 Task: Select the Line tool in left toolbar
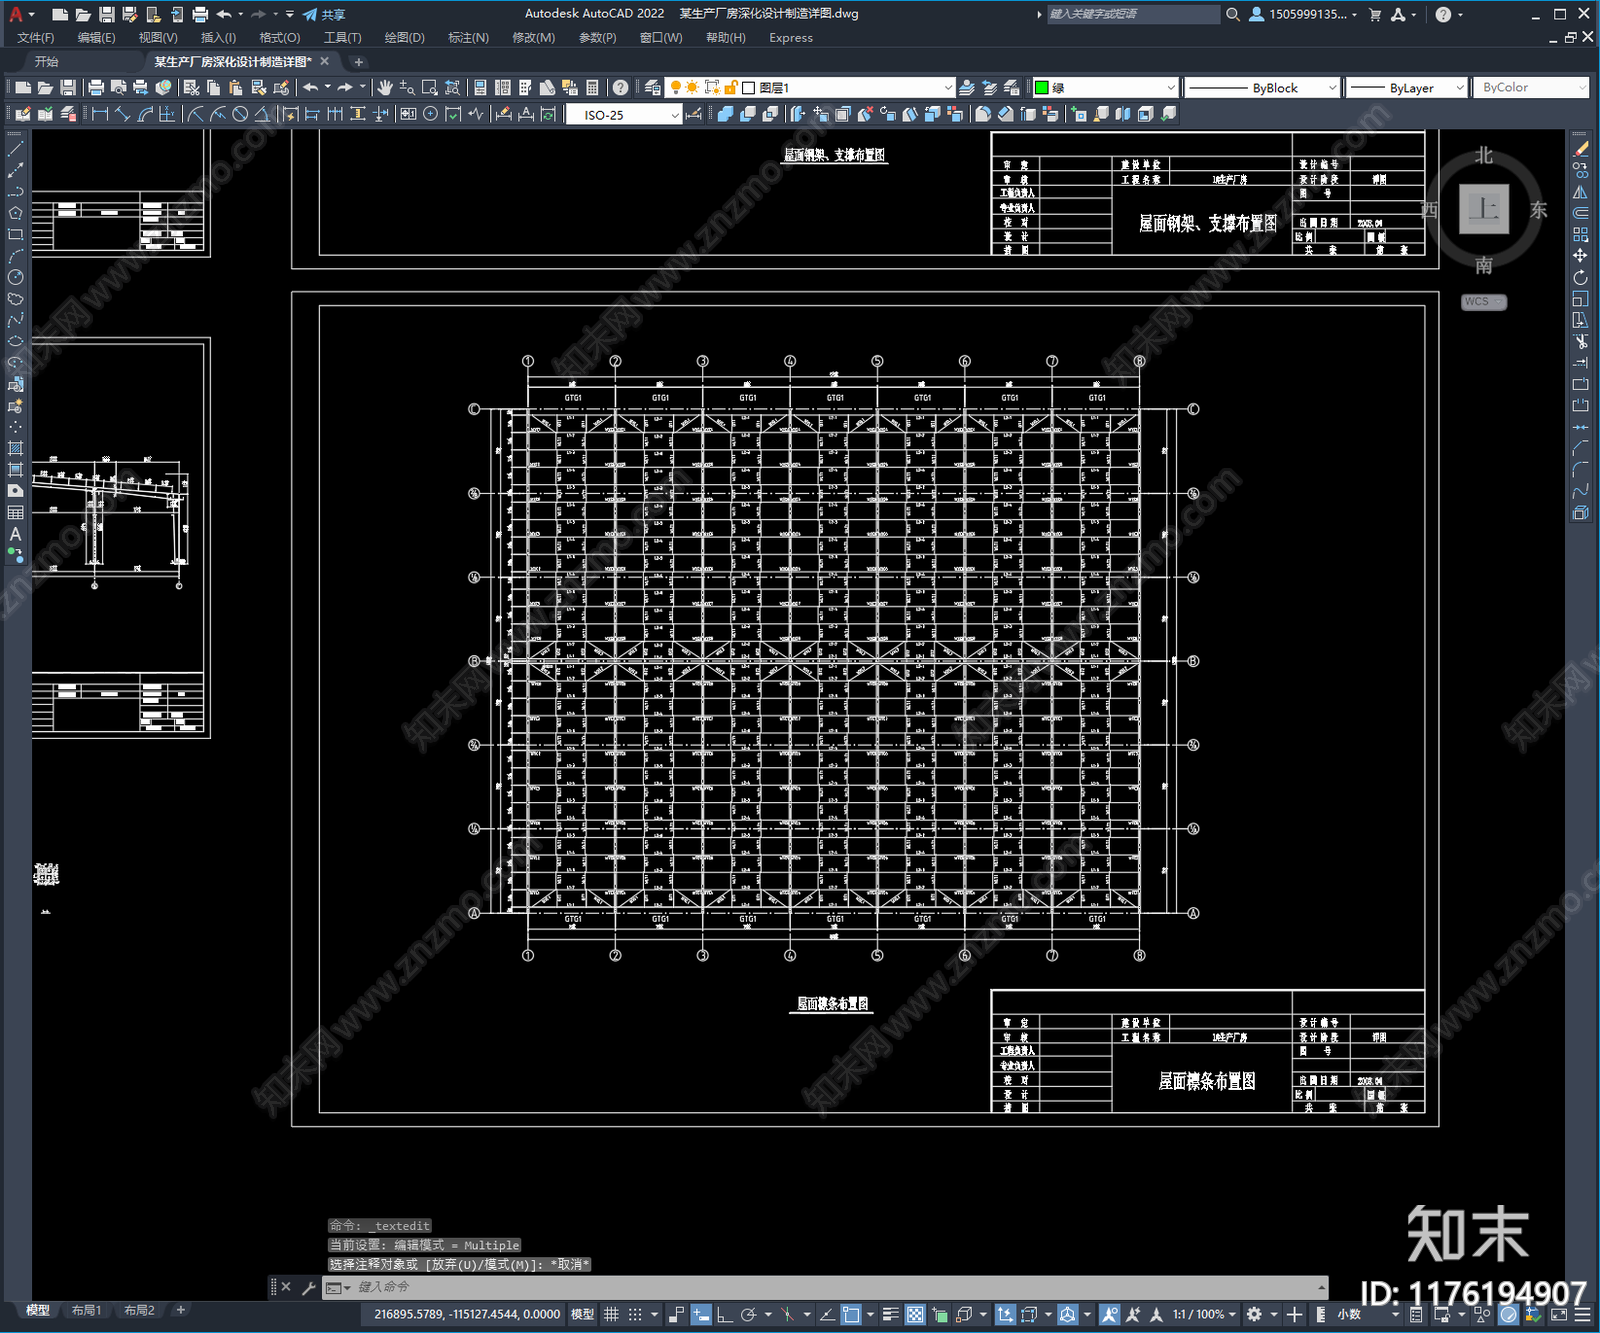tap(15, 148)
